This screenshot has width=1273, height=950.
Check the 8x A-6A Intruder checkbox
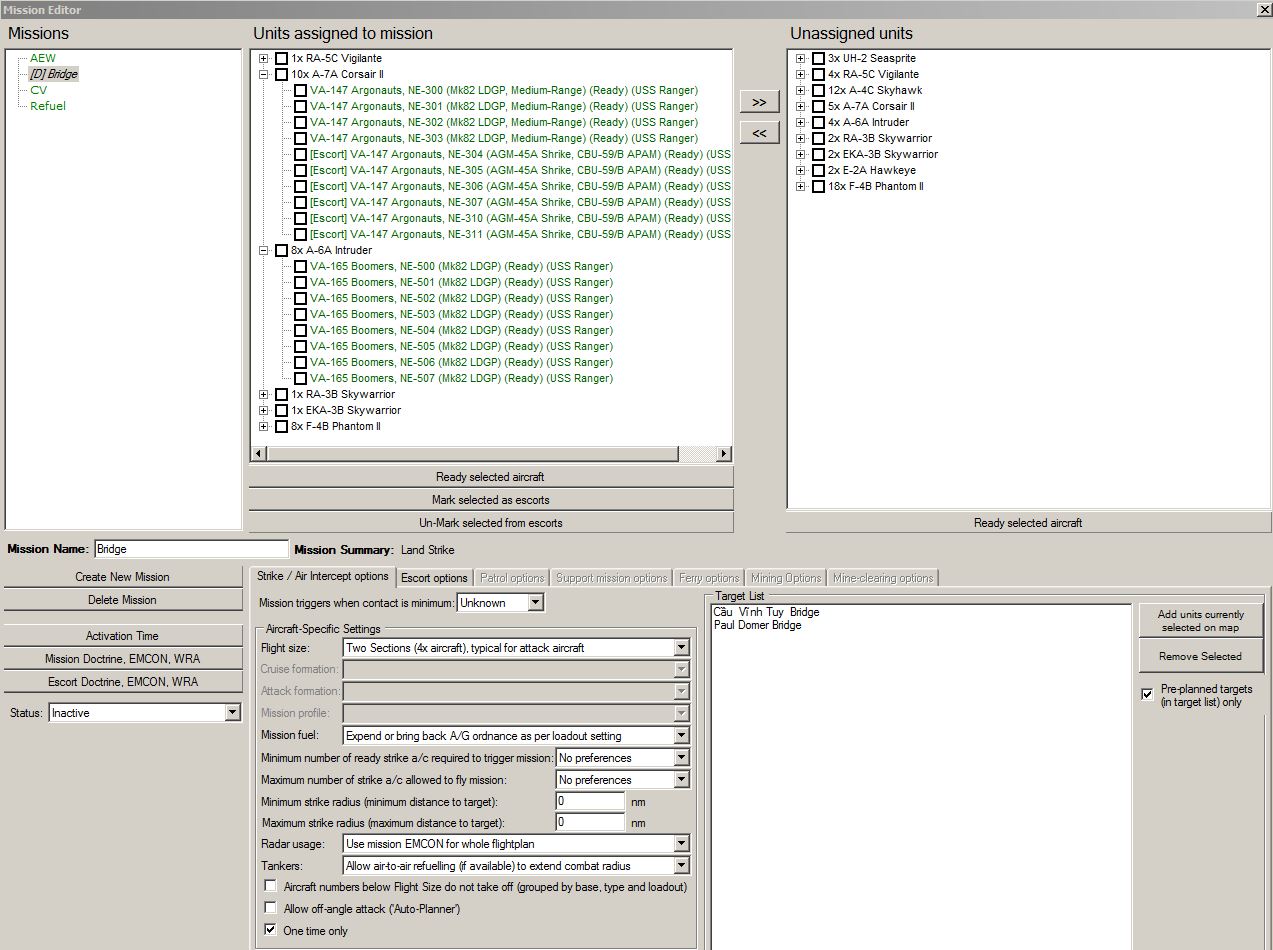point(281,250)
